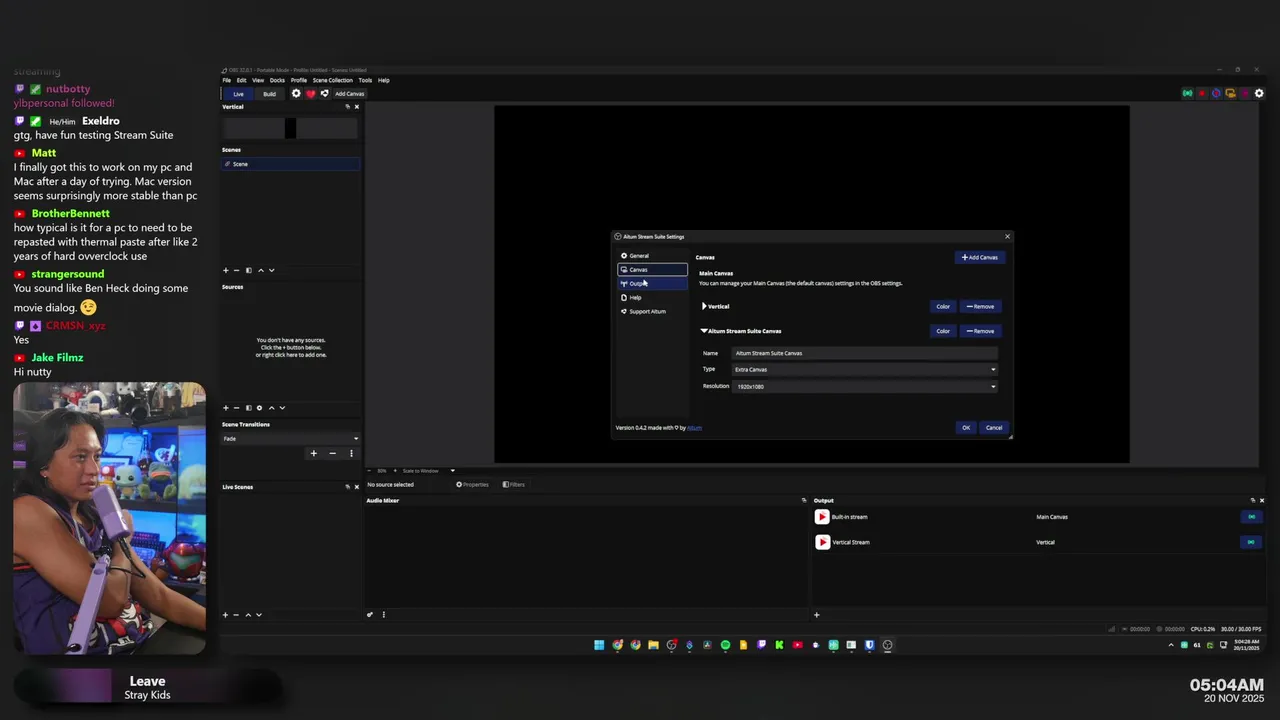The height and width of the screenshot is (720, 1280).
Task: Select Support Aitum in settings sidebar
Action: point(652,312)
